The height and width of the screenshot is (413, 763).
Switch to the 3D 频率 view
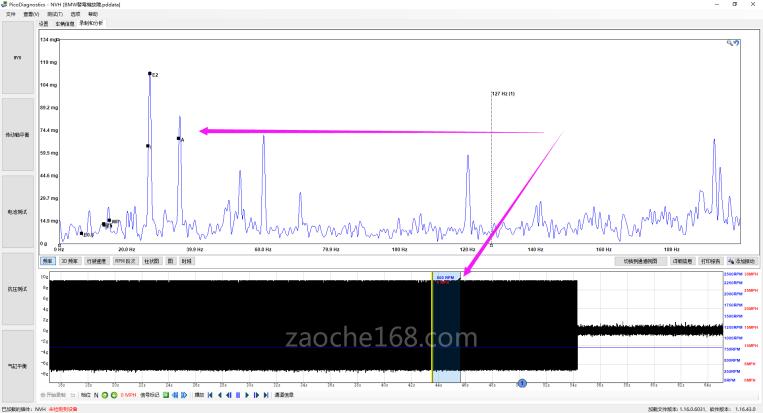click(69, 260)
